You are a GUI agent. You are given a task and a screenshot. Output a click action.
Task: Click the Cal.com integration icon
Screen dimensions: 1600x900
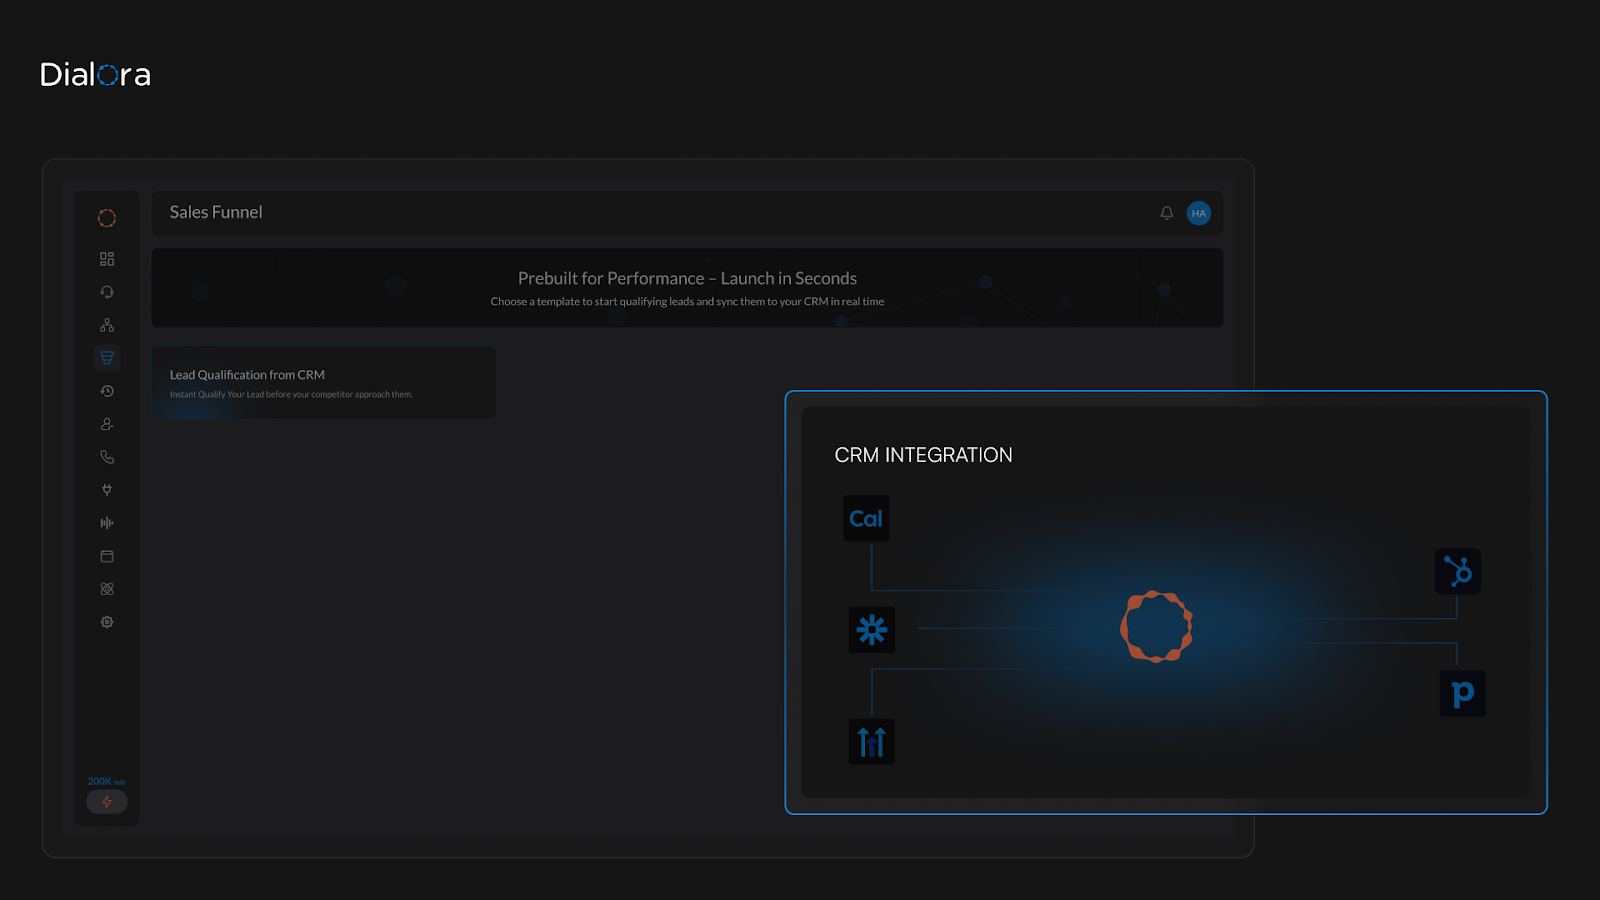point(866,518)
